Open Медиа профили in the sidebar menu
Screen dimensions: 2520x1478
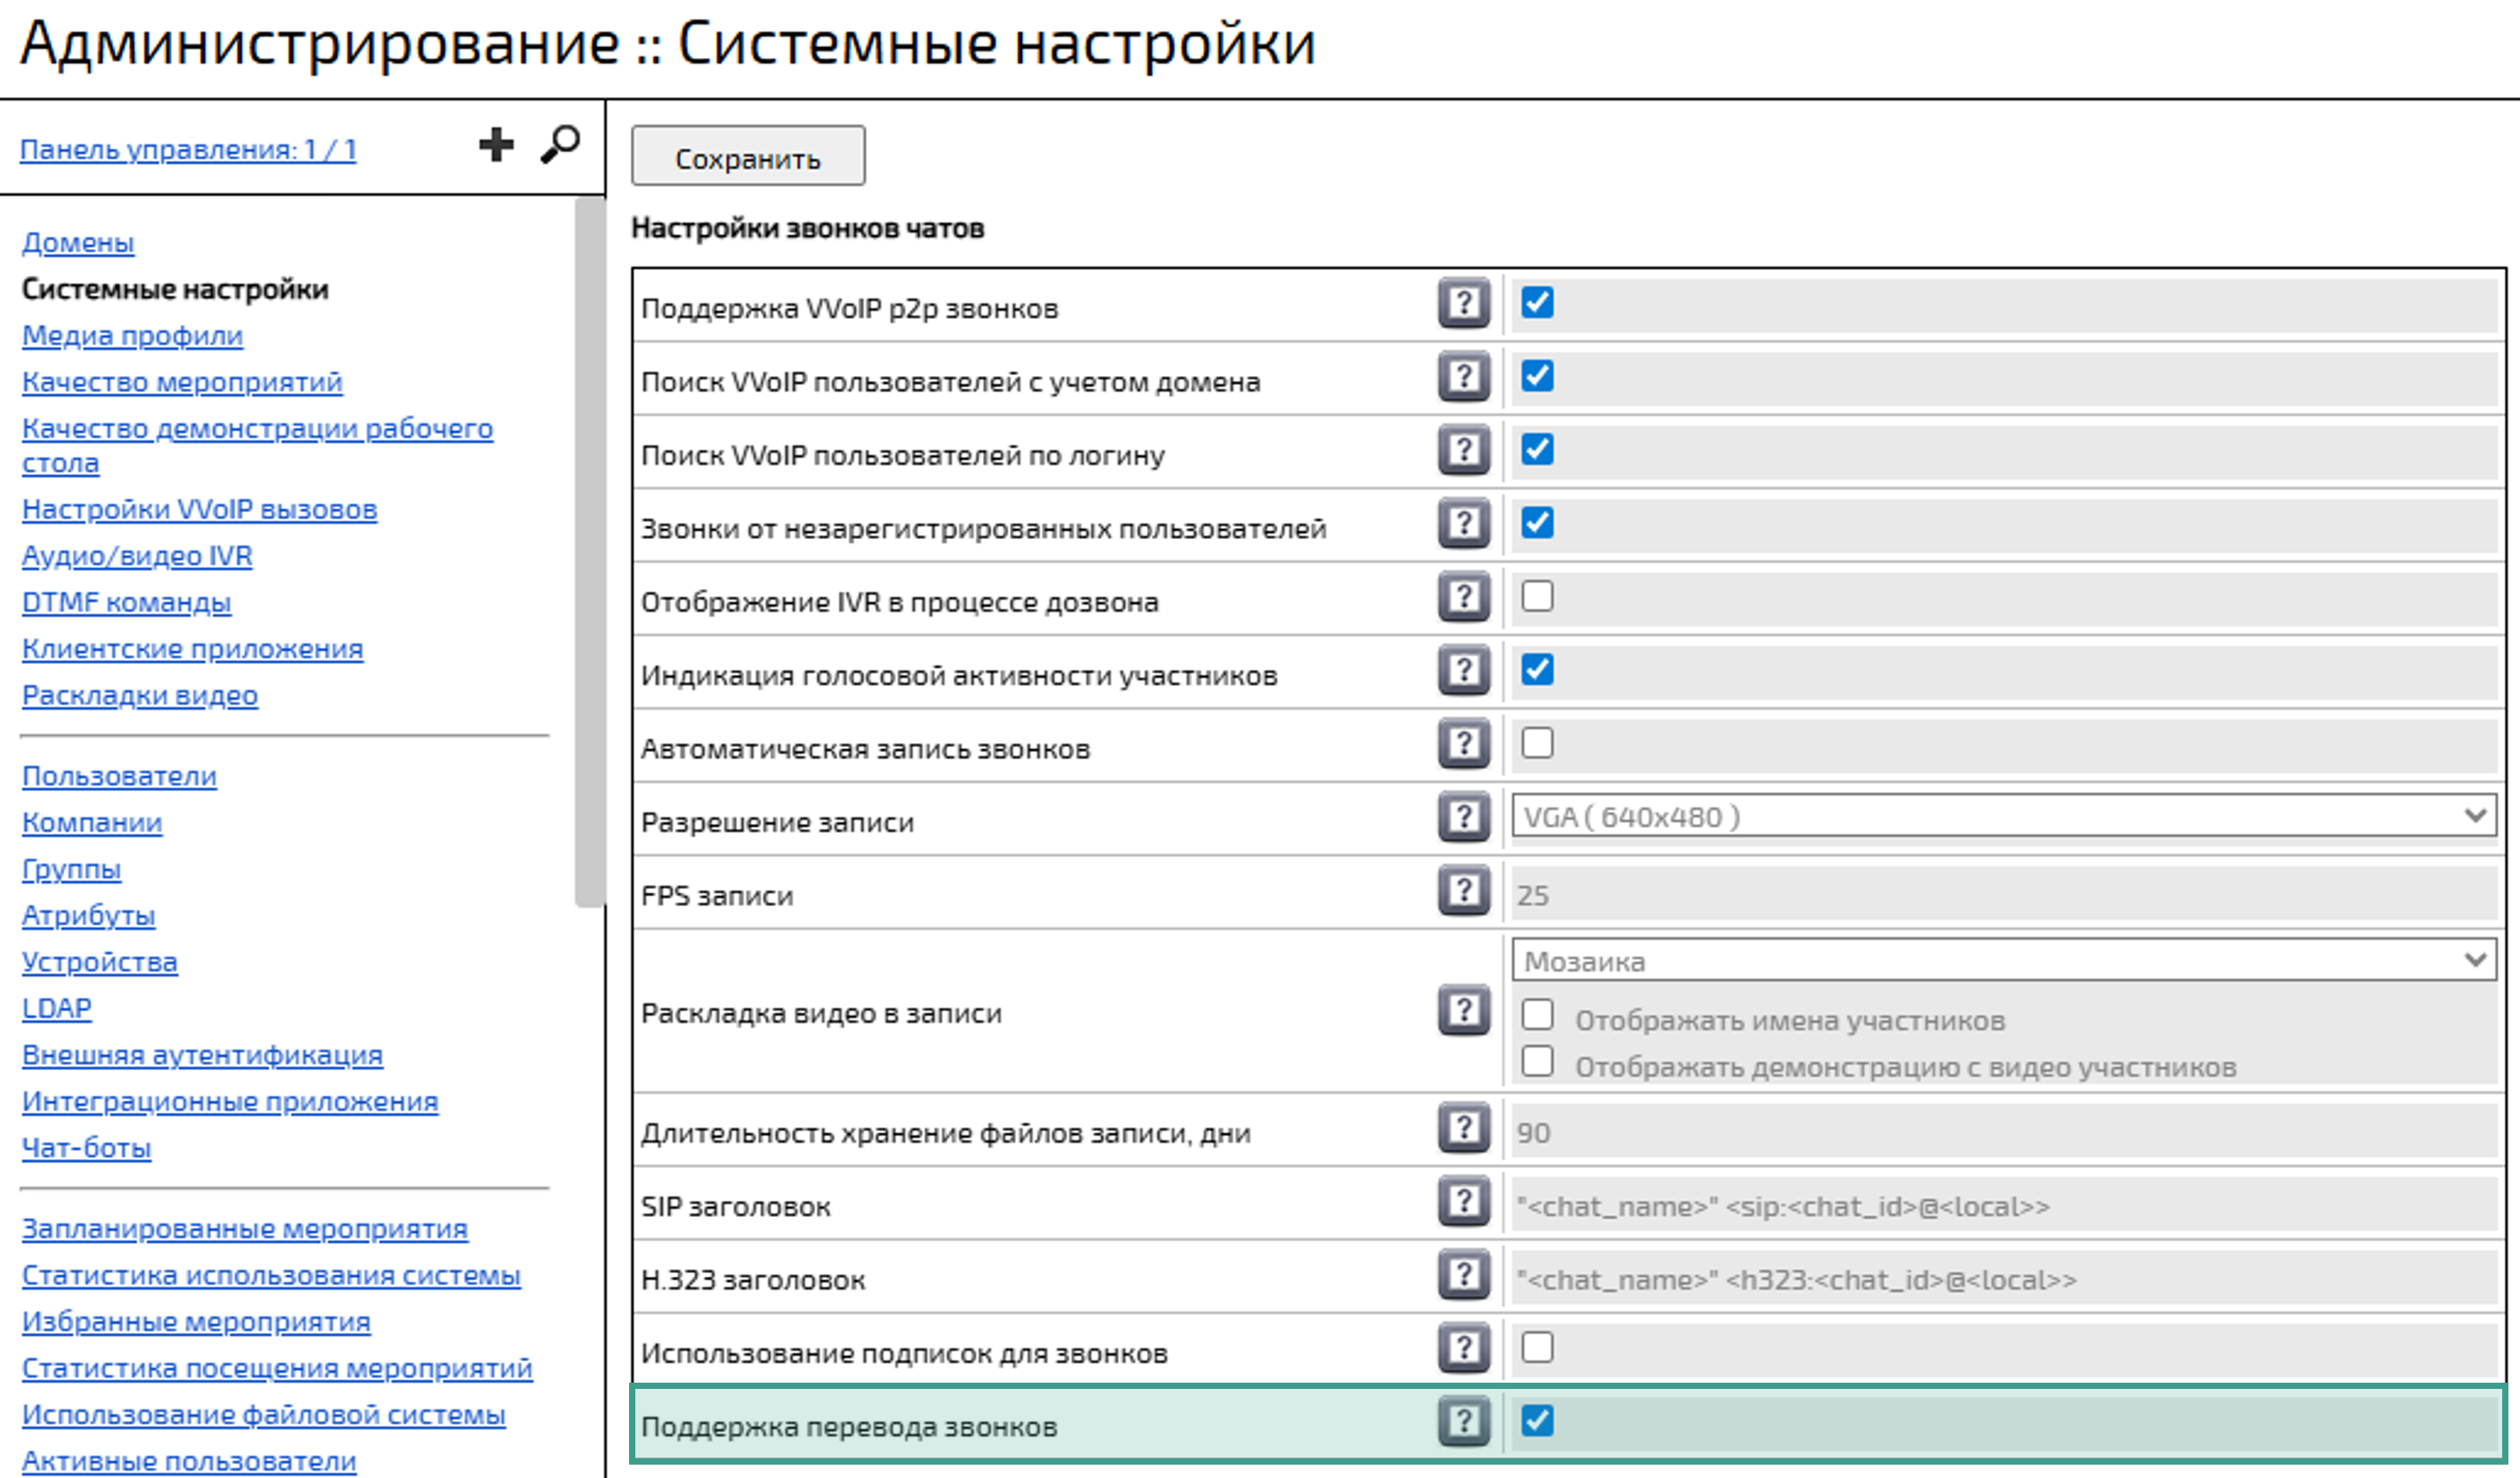coord(132,336)
